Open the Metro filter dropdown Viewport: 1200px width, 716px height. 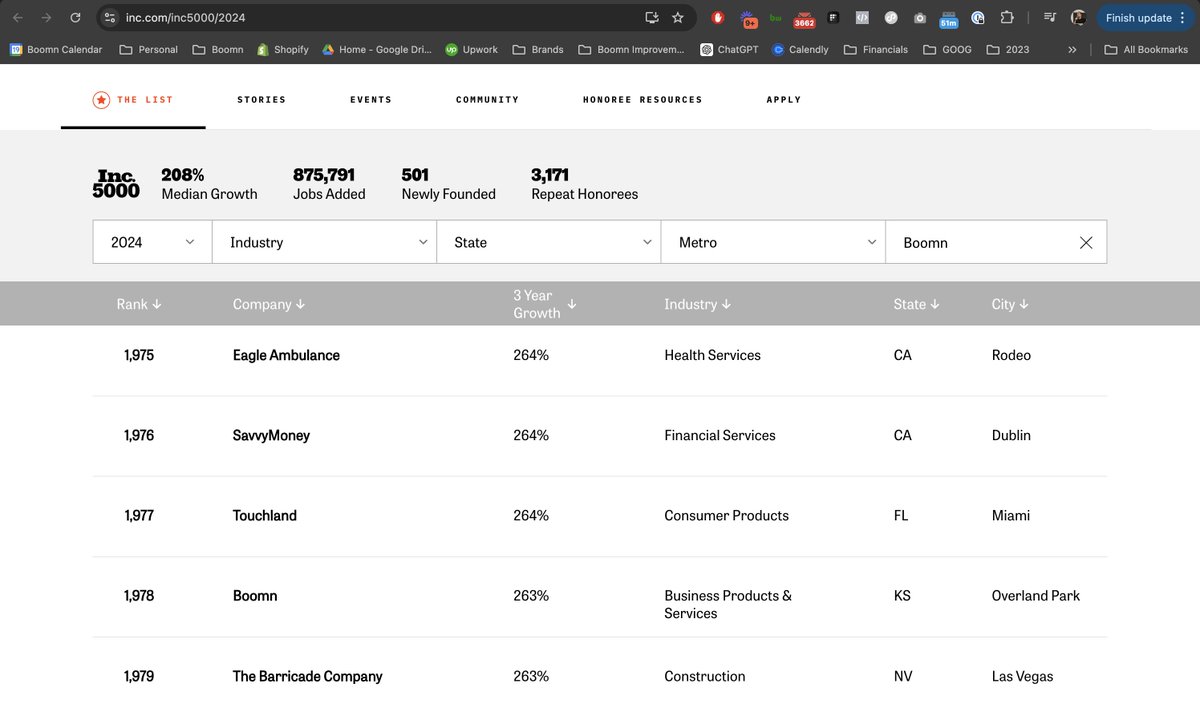(773, 242)
